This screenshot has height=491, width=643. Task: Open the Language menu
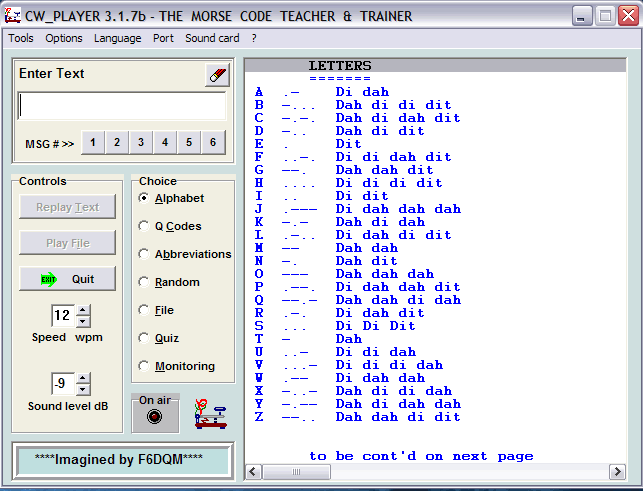tap(117, 38)
